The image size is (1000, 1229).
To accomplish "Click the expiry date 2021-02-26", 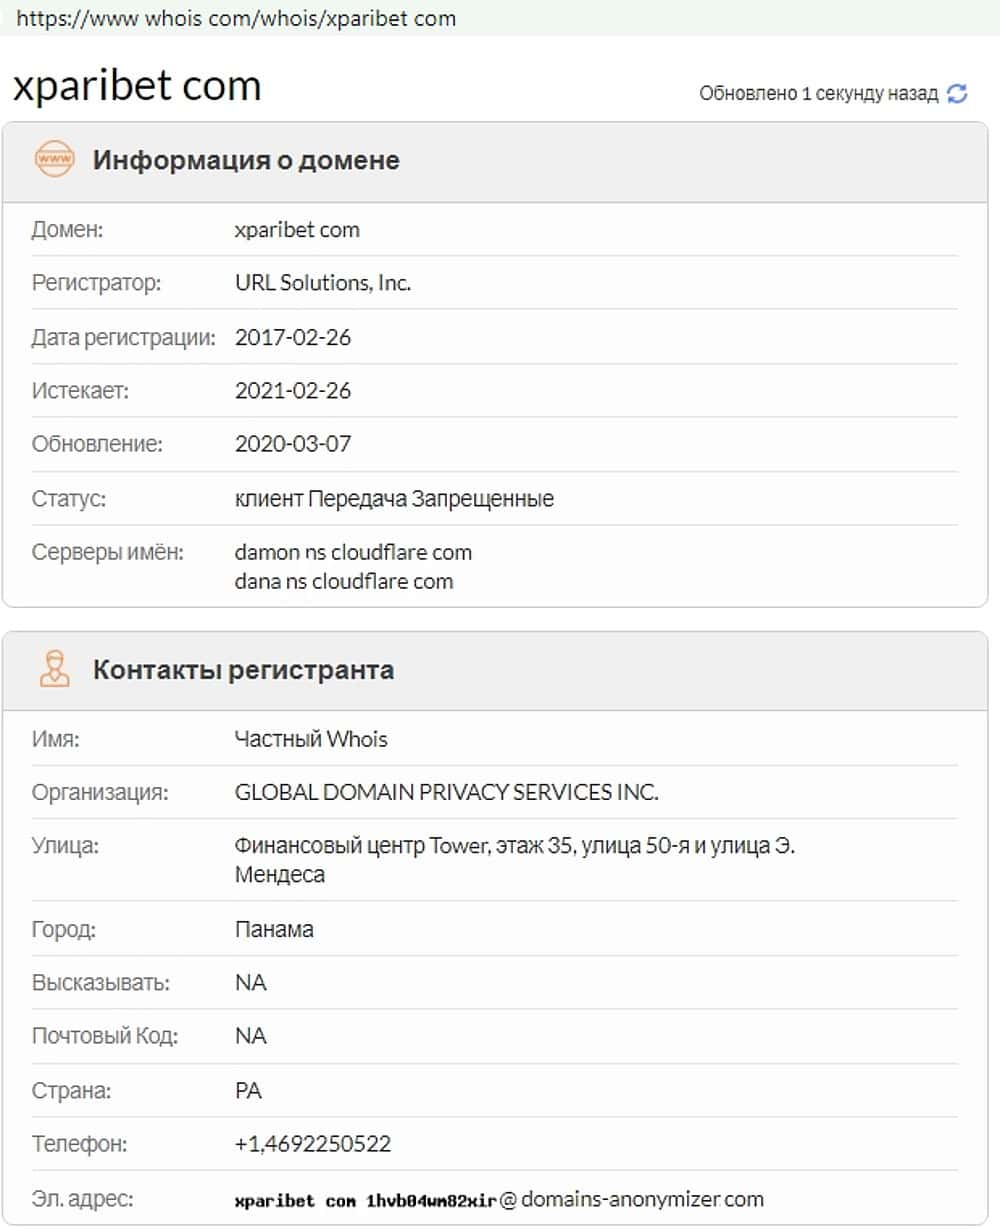I will [x=293, y=390].
